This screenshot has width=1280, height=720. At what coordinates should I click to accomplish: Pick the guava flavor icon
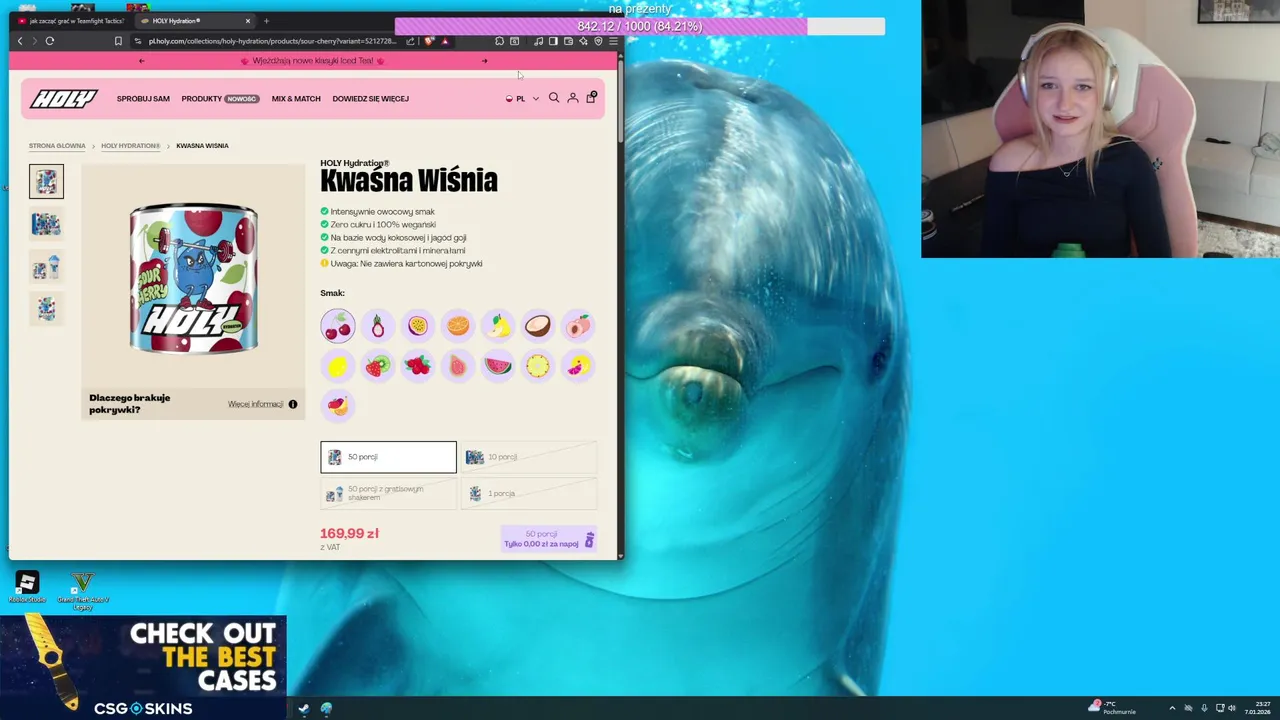click(458, 366)
